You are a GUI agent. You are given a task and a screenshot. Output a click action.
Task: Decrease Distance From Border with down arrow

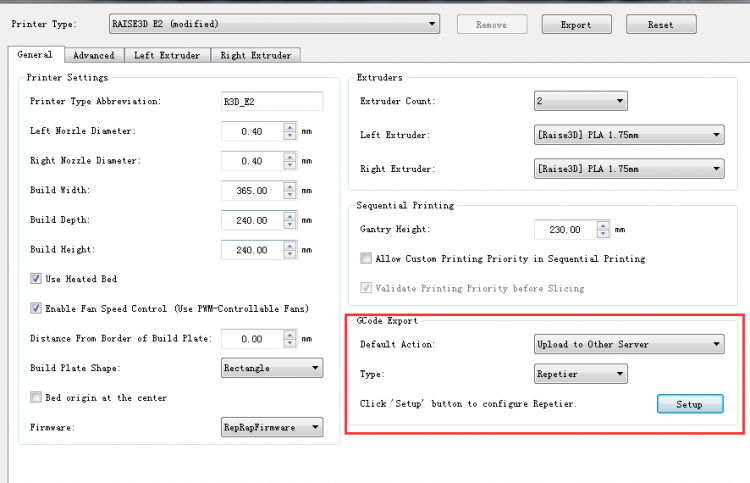click(x=290, y=343)
